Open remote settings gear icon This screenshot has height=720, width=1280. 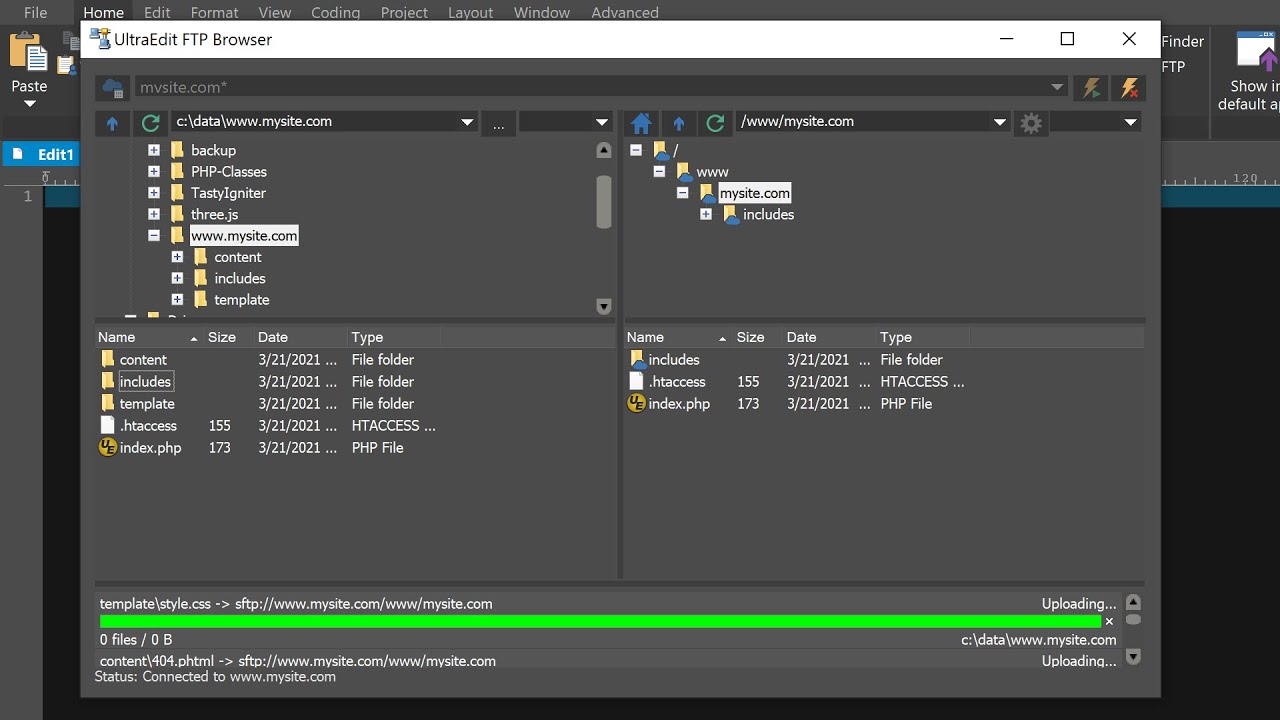tap(1031, 123)
